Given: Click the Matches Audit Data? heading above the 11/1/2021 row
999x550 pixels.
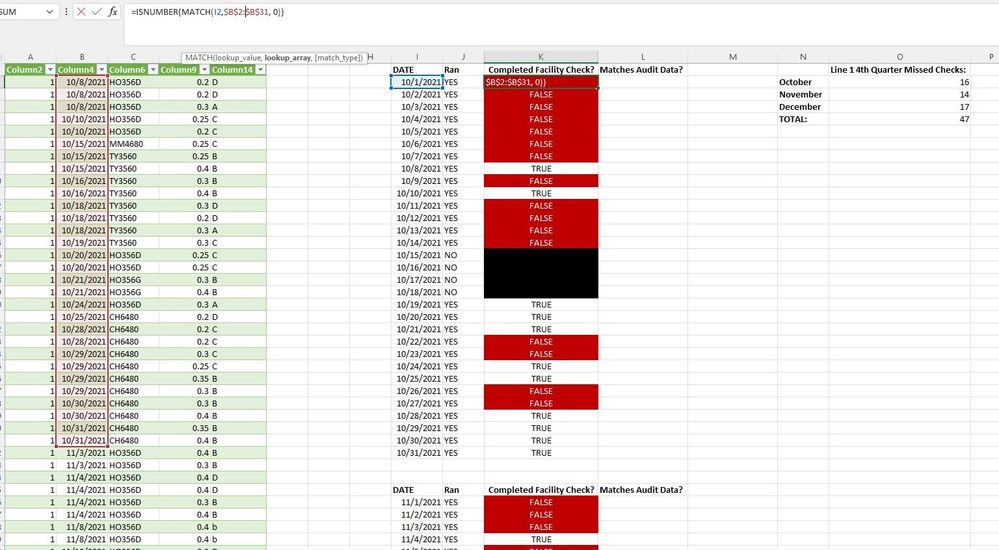Looking at the screenshot, I should pos(641,490).
